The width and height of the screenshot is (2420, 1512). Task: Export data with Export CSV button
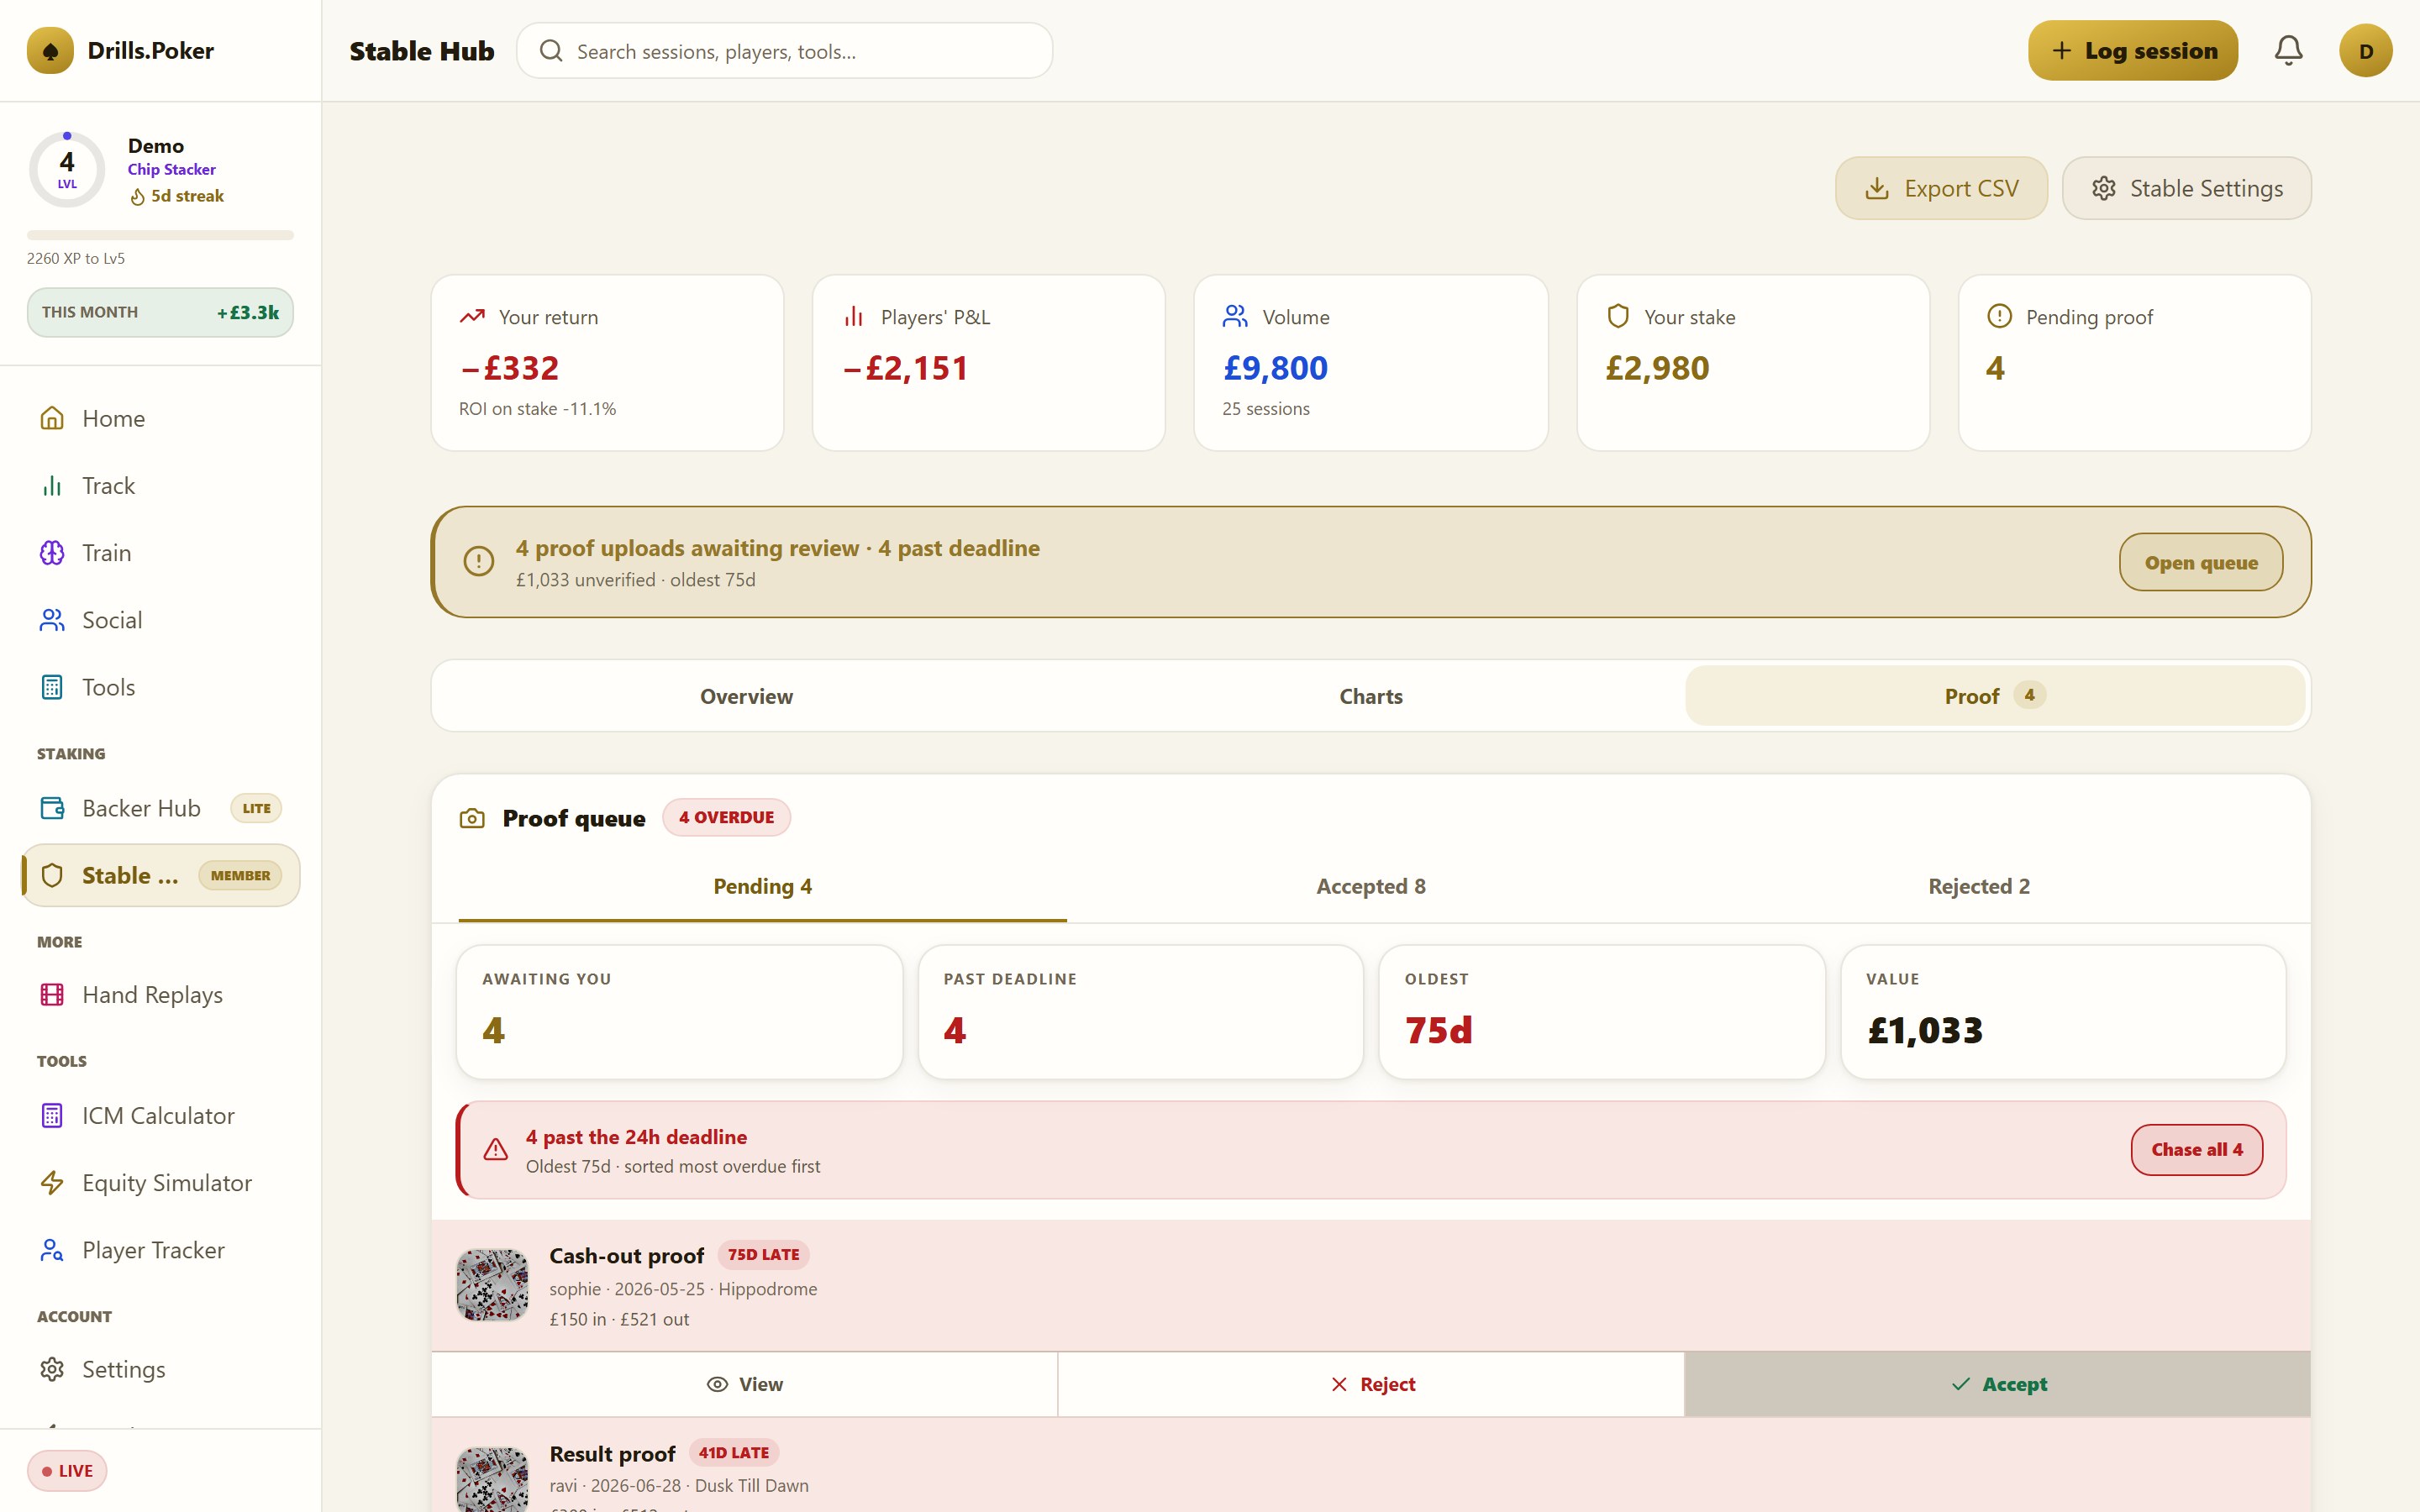click(x=1941, y=188)
